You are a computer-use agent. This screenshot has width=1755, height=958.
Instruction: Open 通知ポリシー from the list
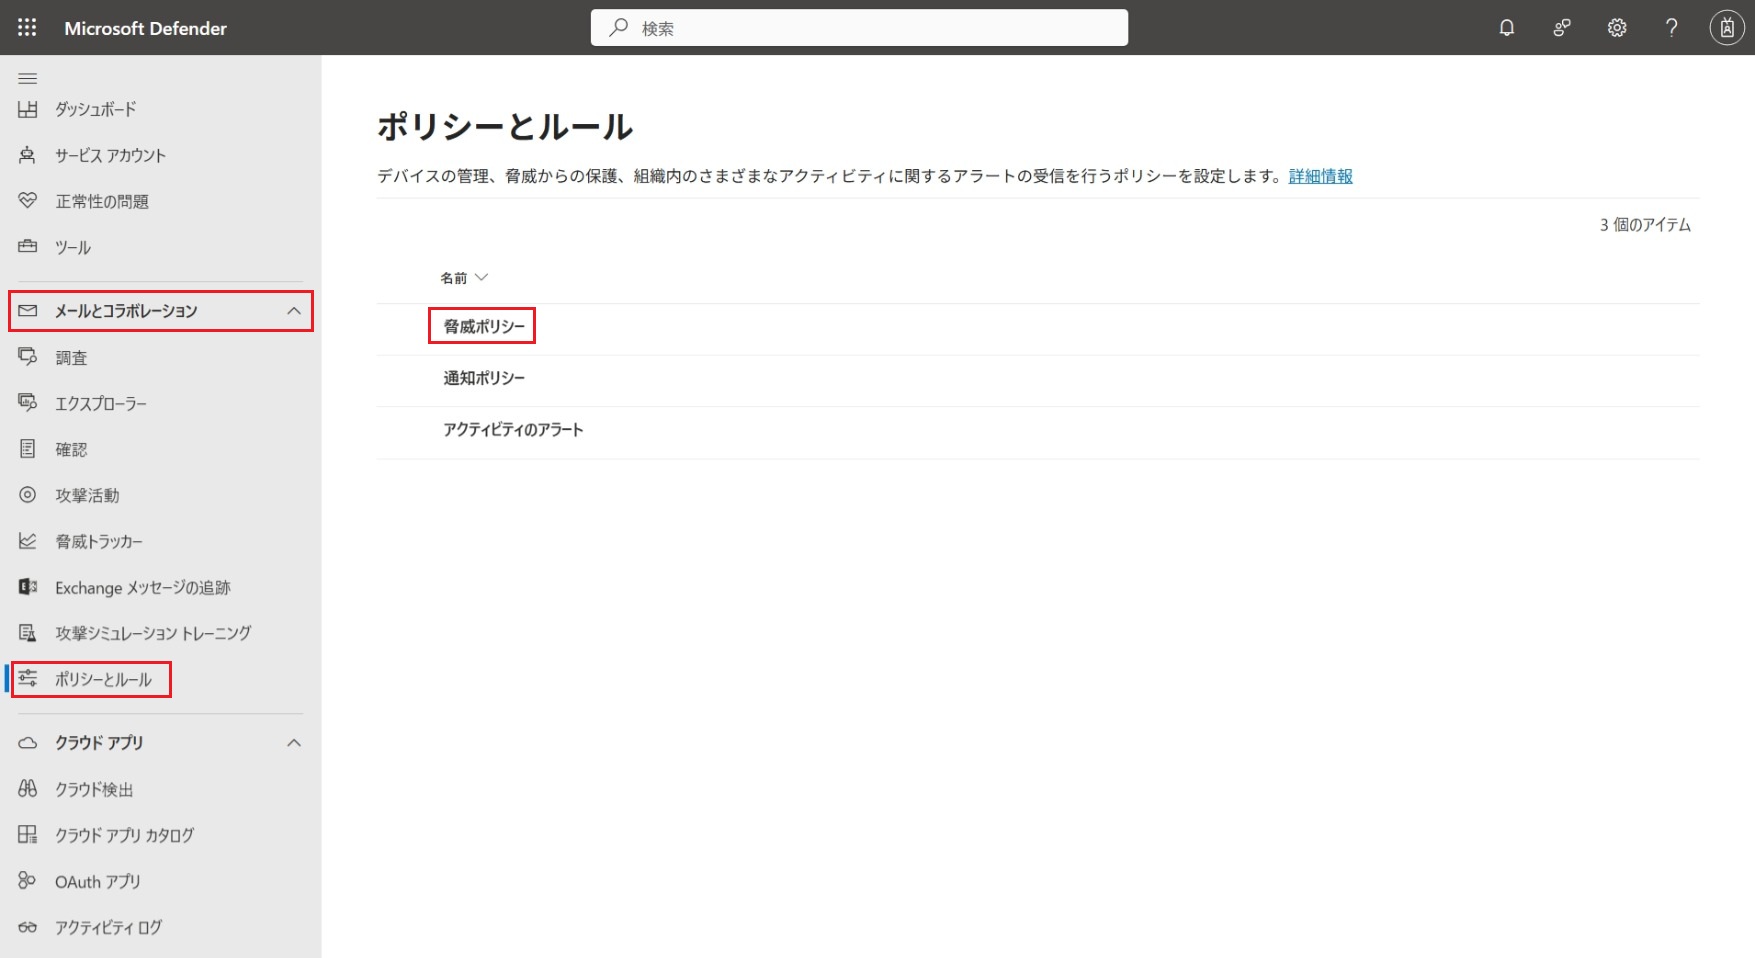484,378
